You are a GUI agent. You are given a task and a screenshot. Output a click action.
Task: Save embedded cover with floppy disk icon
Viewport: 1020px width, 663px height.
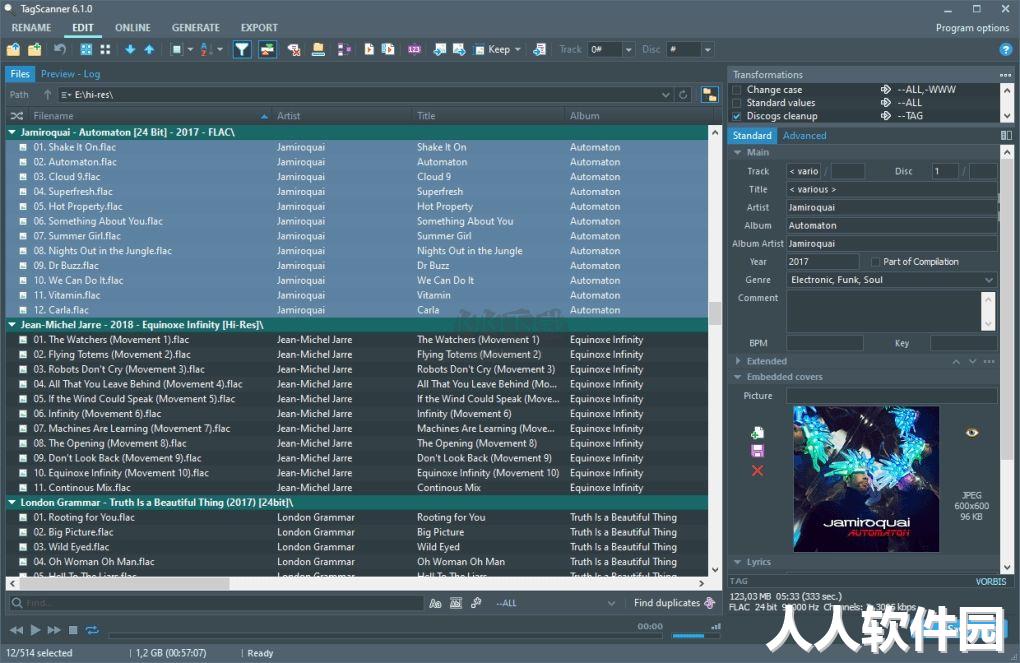pos(757,451)
